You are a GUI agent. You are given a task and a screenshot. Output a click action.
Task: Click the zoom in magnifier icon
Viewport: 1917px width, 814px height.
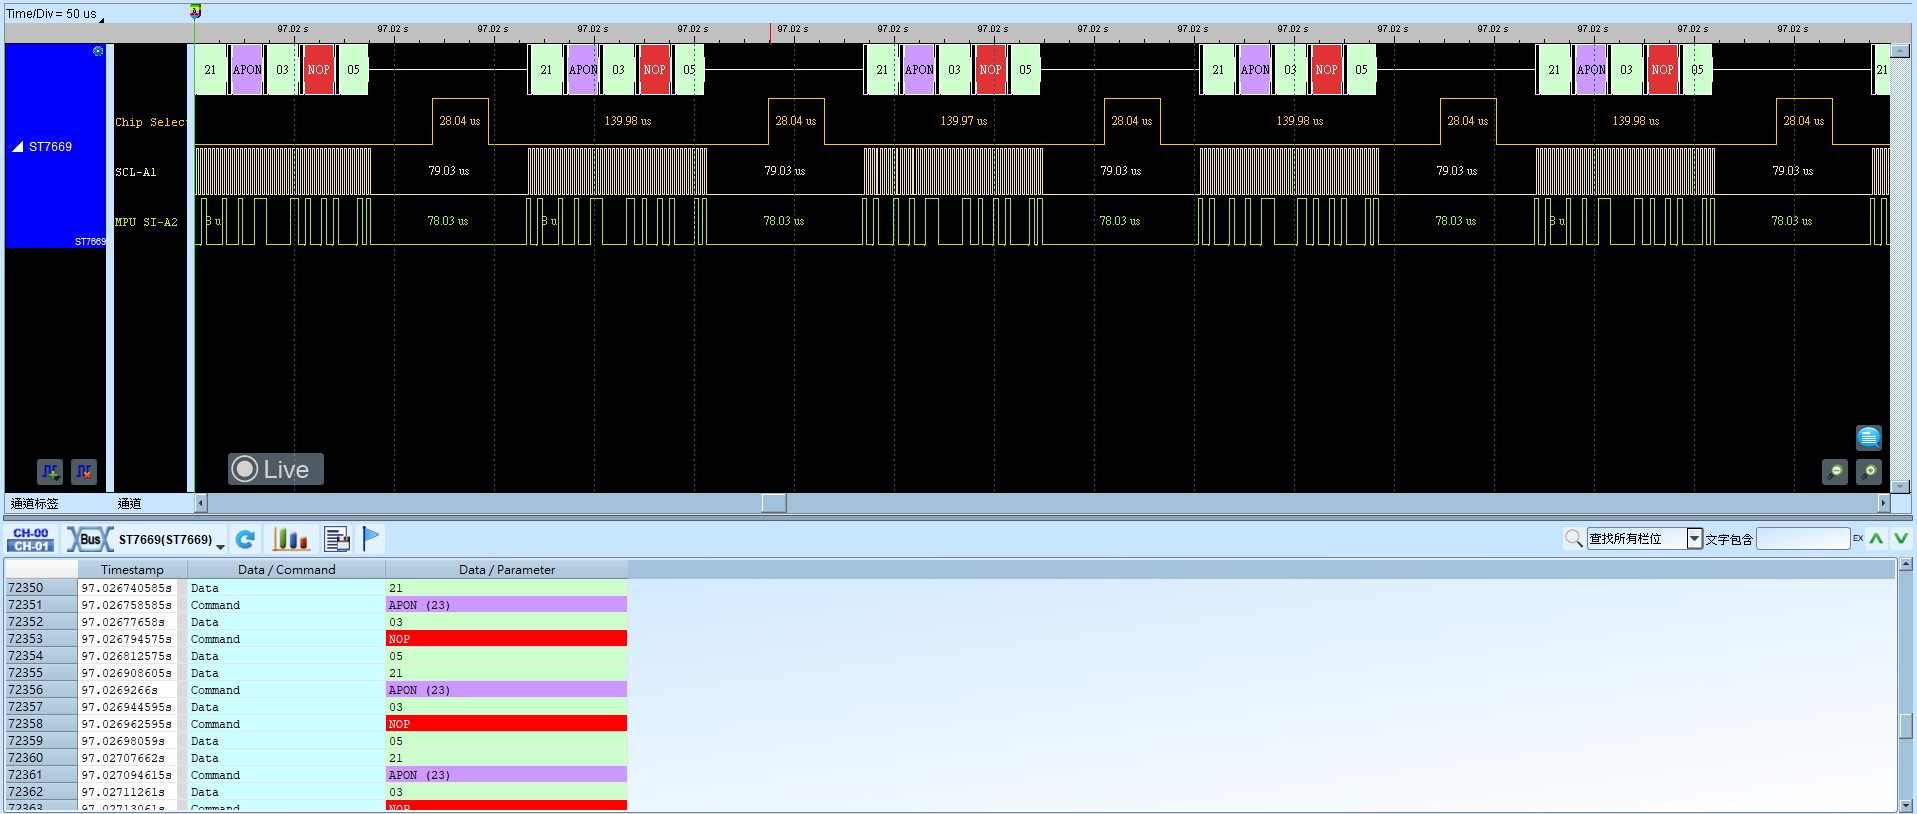1869,471
